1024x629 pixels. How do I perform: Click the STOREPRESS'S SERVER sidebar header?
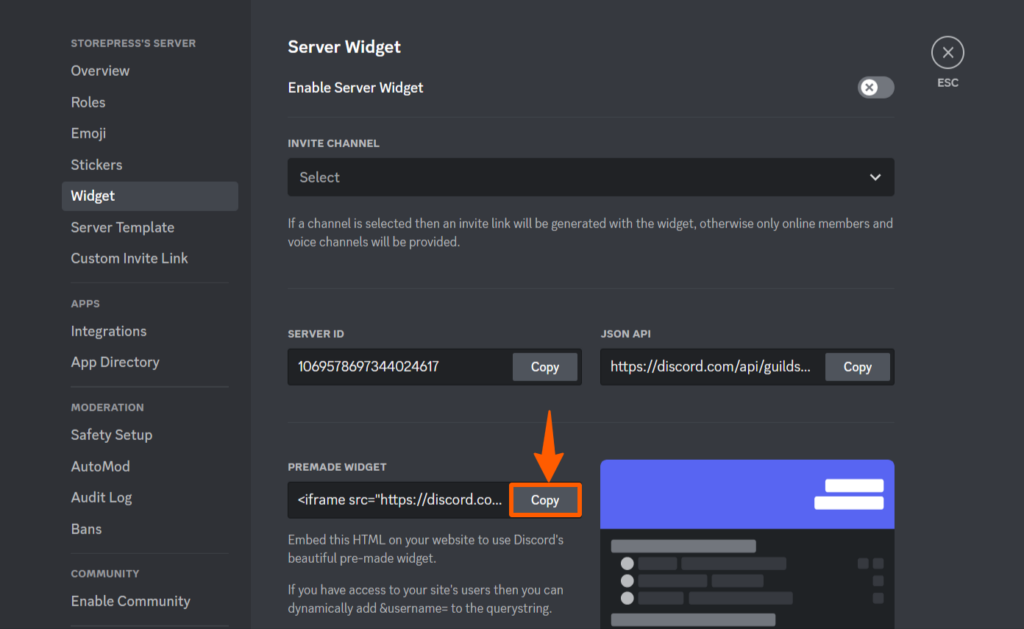coord(133,43)
